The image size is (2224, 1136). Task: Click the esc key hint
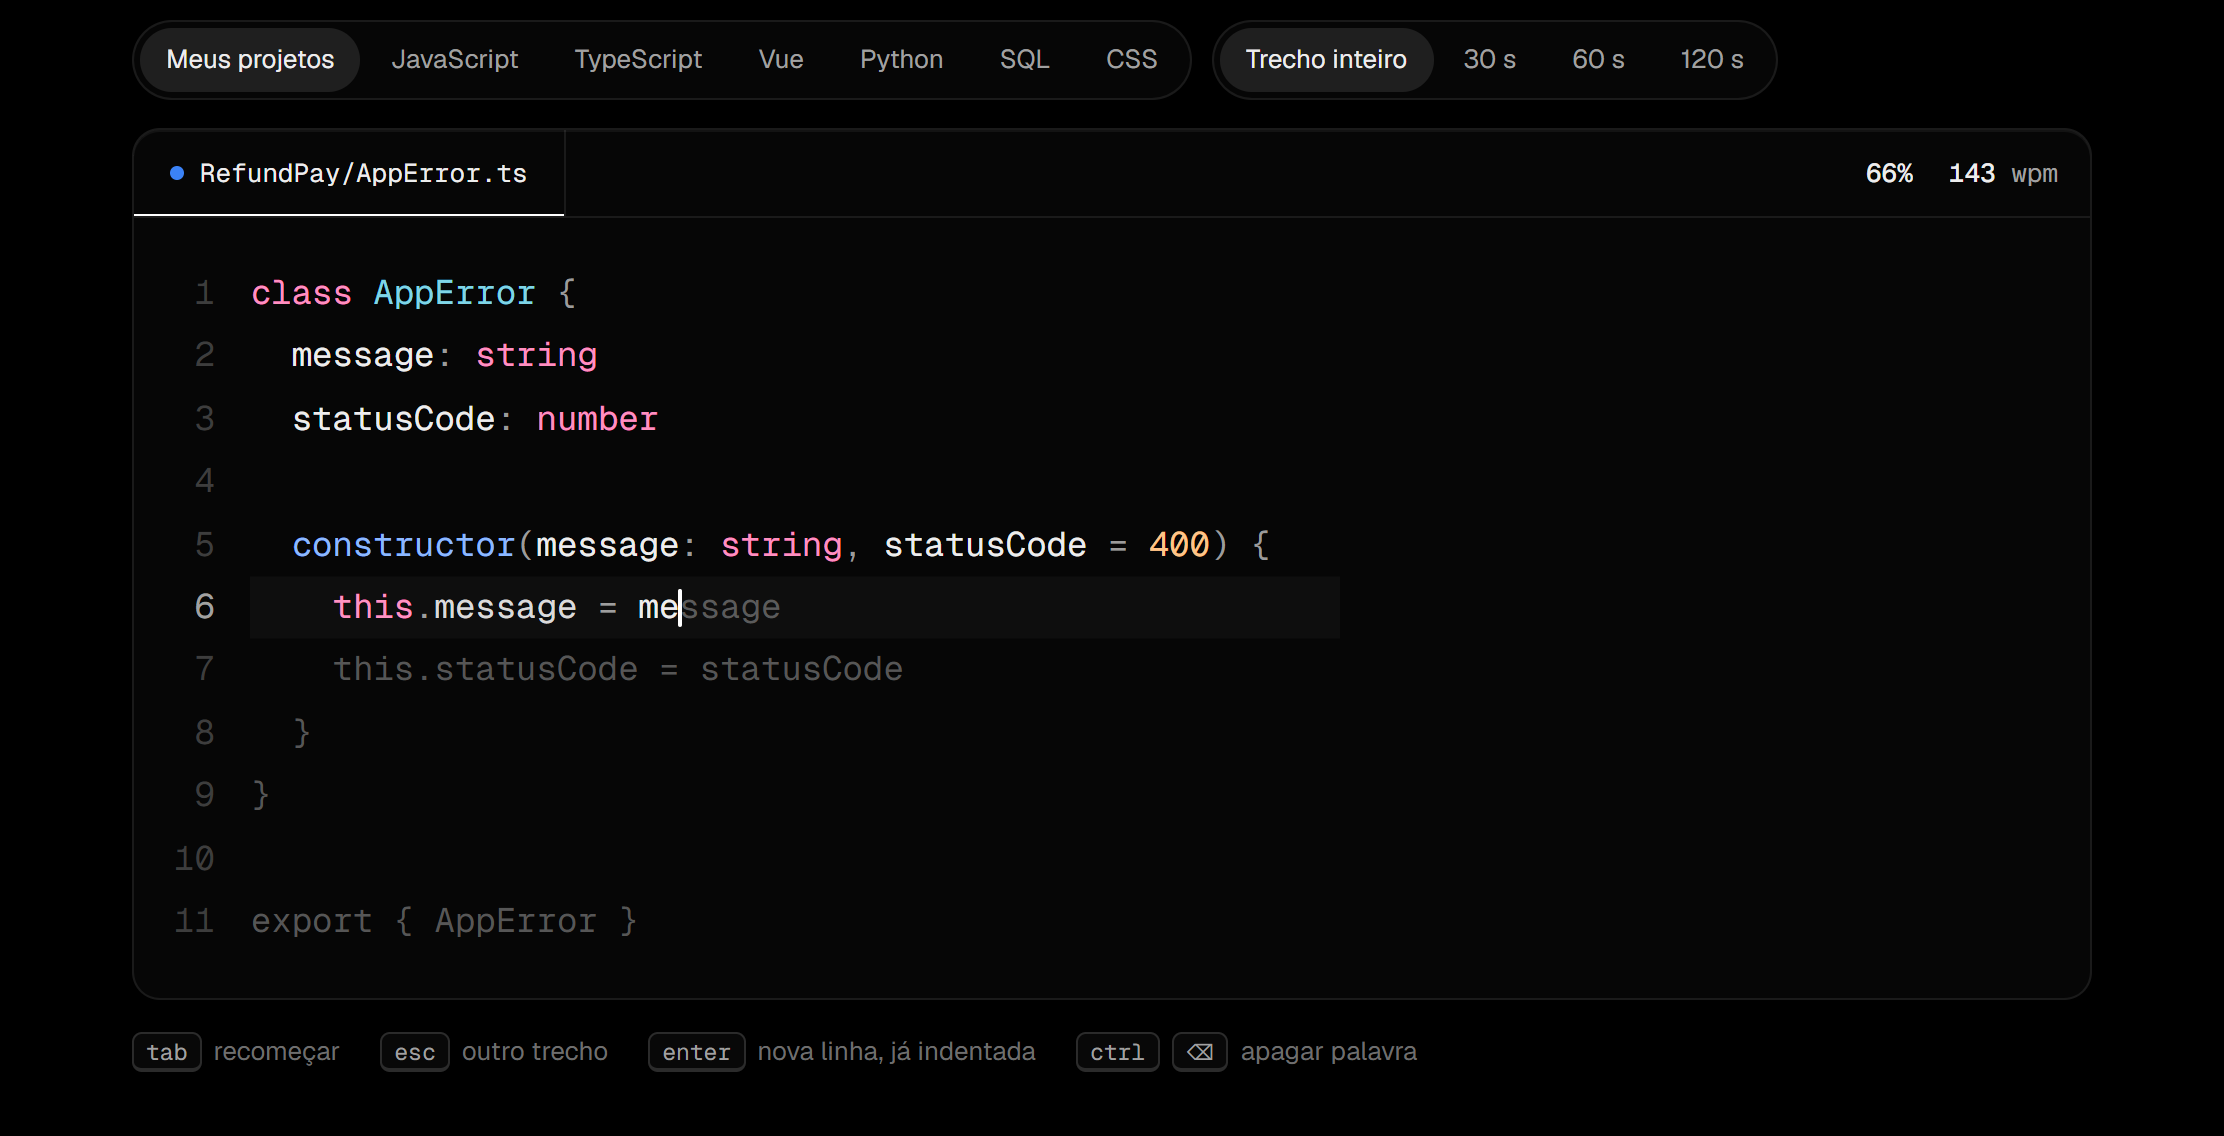pos(415,1052)
